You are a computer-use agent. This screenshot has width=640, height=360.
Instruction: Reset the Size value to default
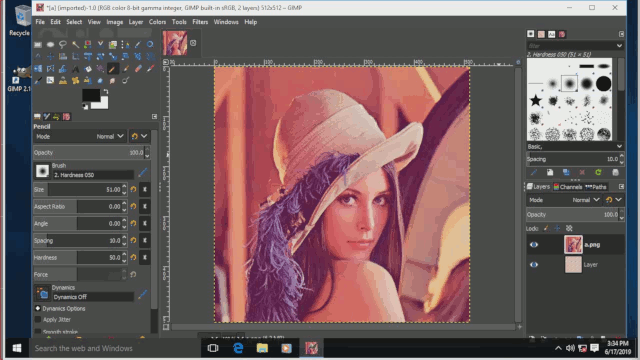tap(133, 189)
